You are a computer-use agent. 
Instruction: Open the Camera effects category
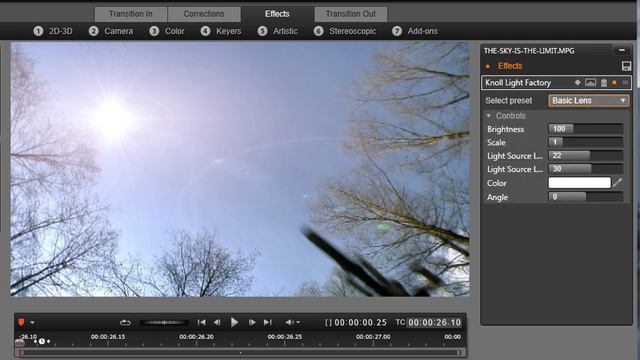[x=111, y=31]
